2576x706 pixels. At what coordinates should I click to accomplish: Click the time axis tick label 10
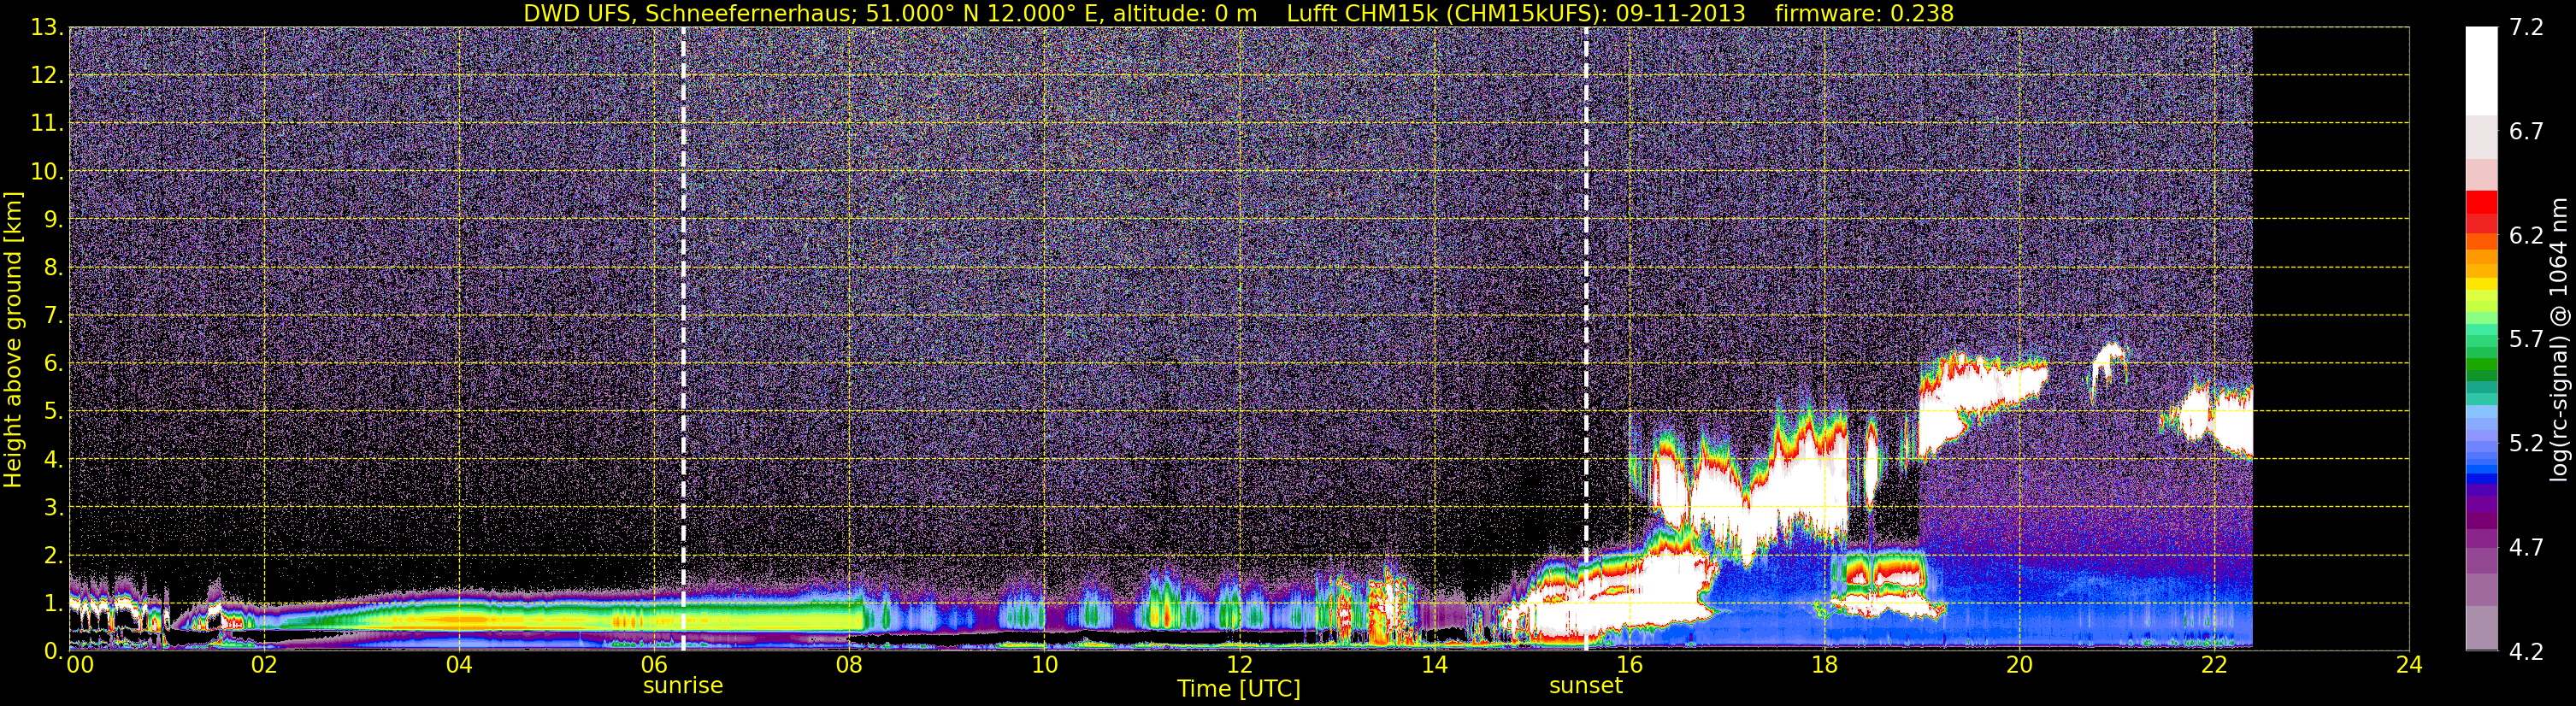1044,666
